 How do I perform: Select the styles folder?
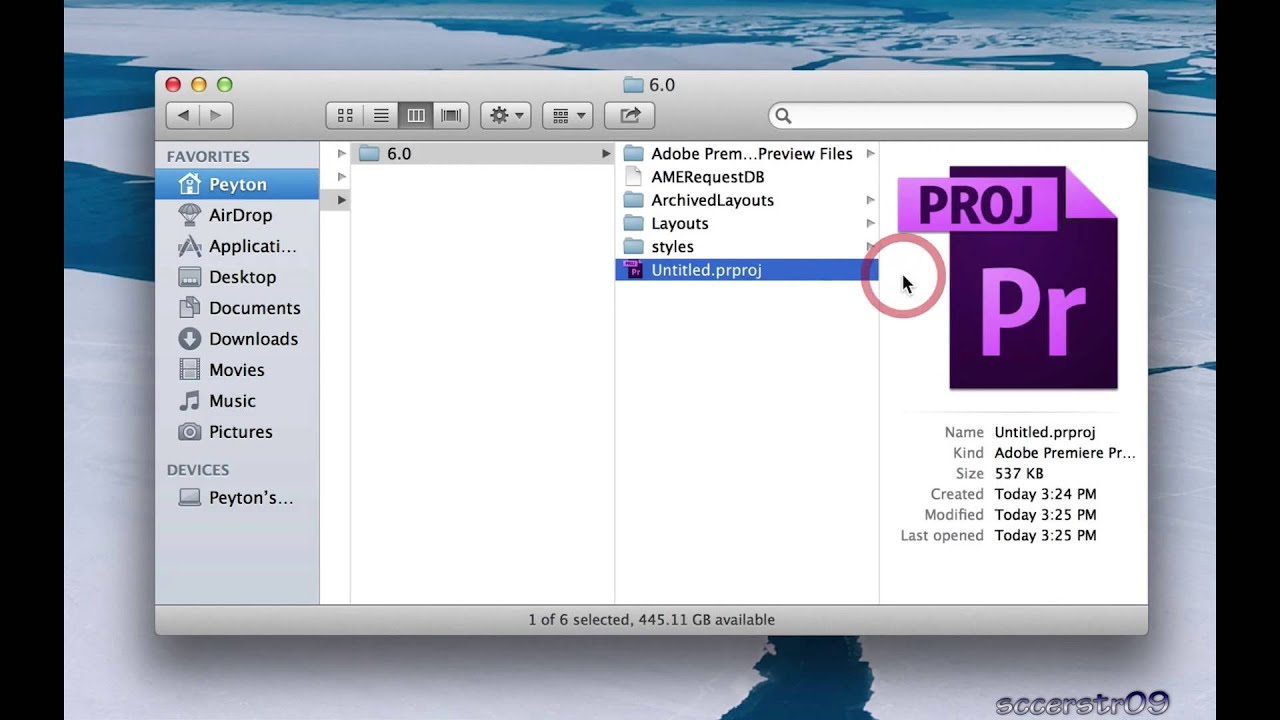(747, 246)
